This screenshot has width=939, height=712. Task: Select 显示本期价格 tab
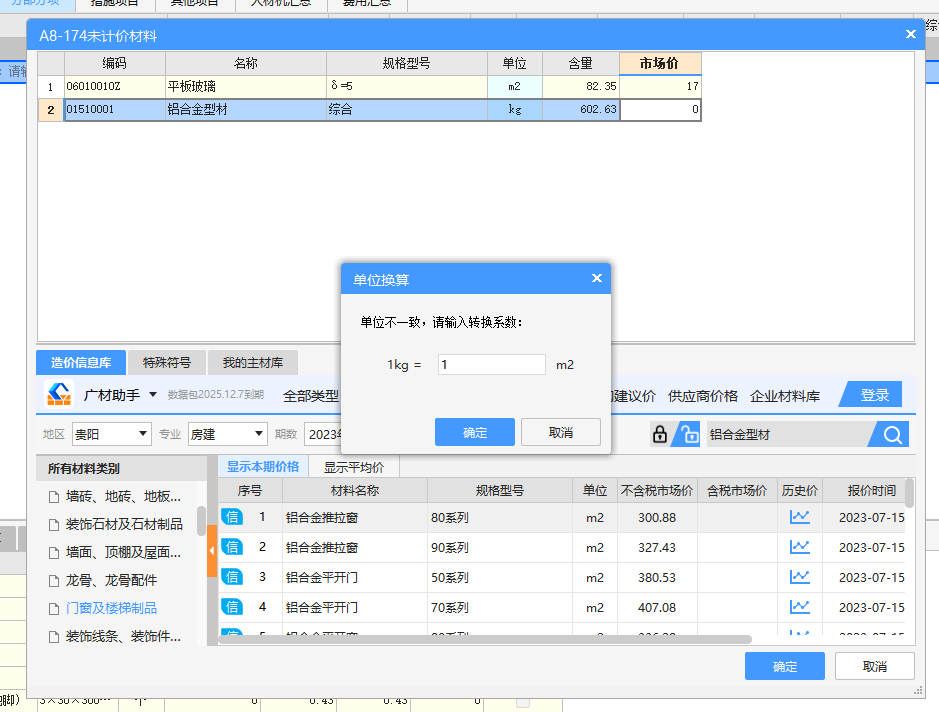[263, 466]
